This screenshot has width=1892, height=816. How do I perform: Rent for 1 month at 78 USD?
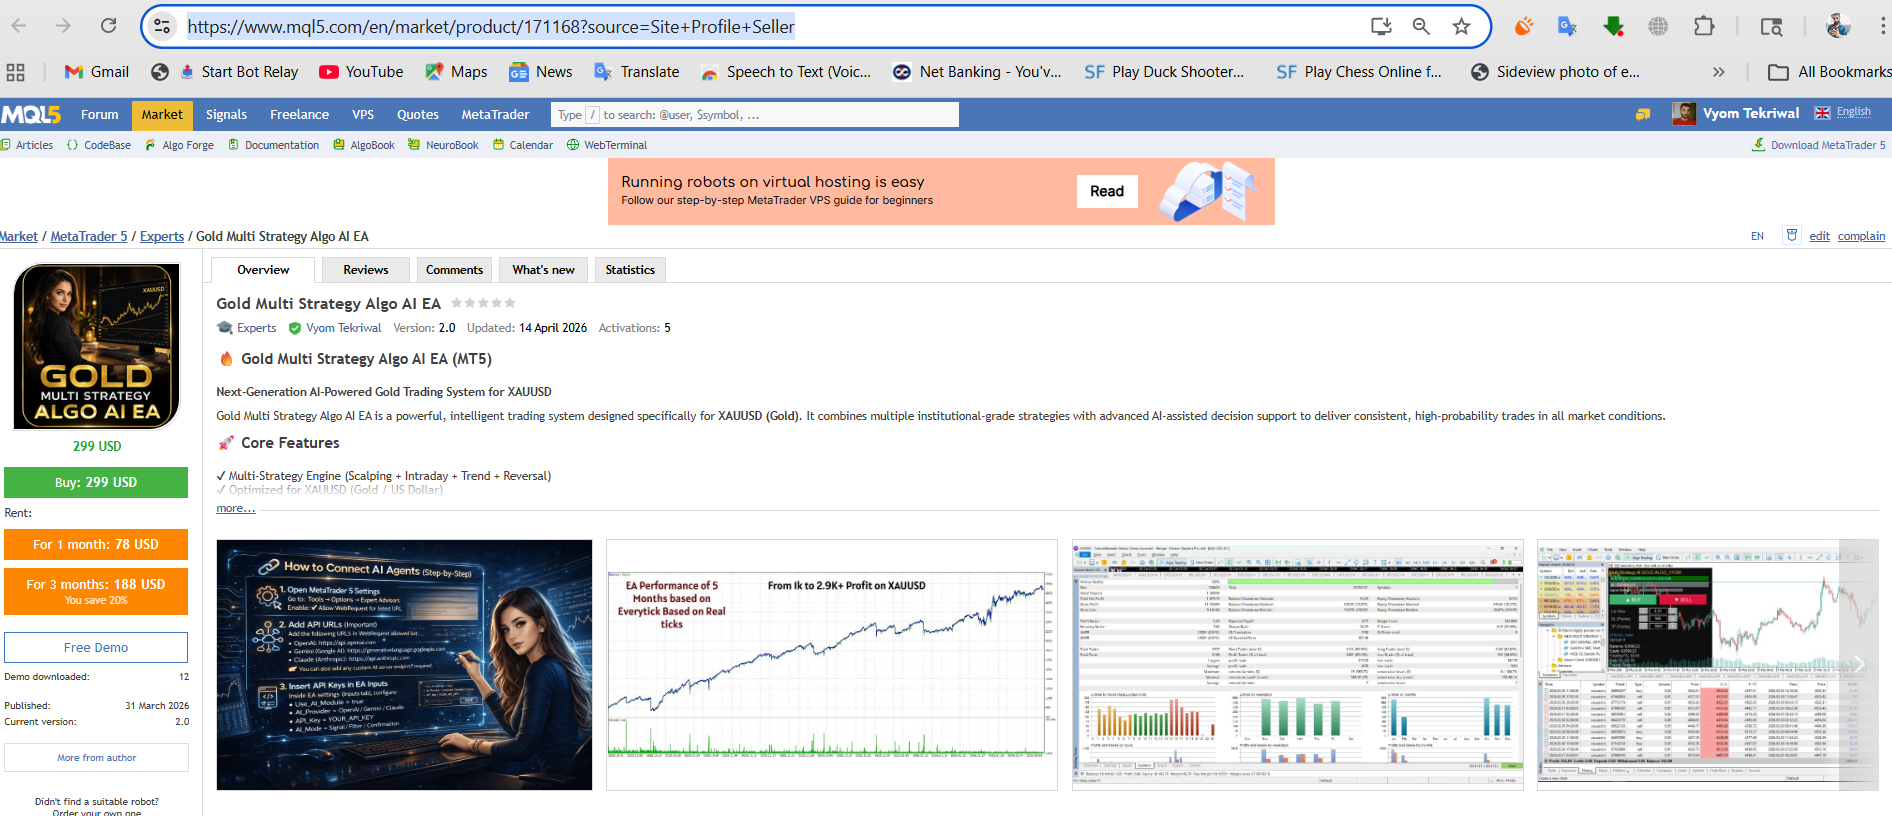click(x=96, y=544)
